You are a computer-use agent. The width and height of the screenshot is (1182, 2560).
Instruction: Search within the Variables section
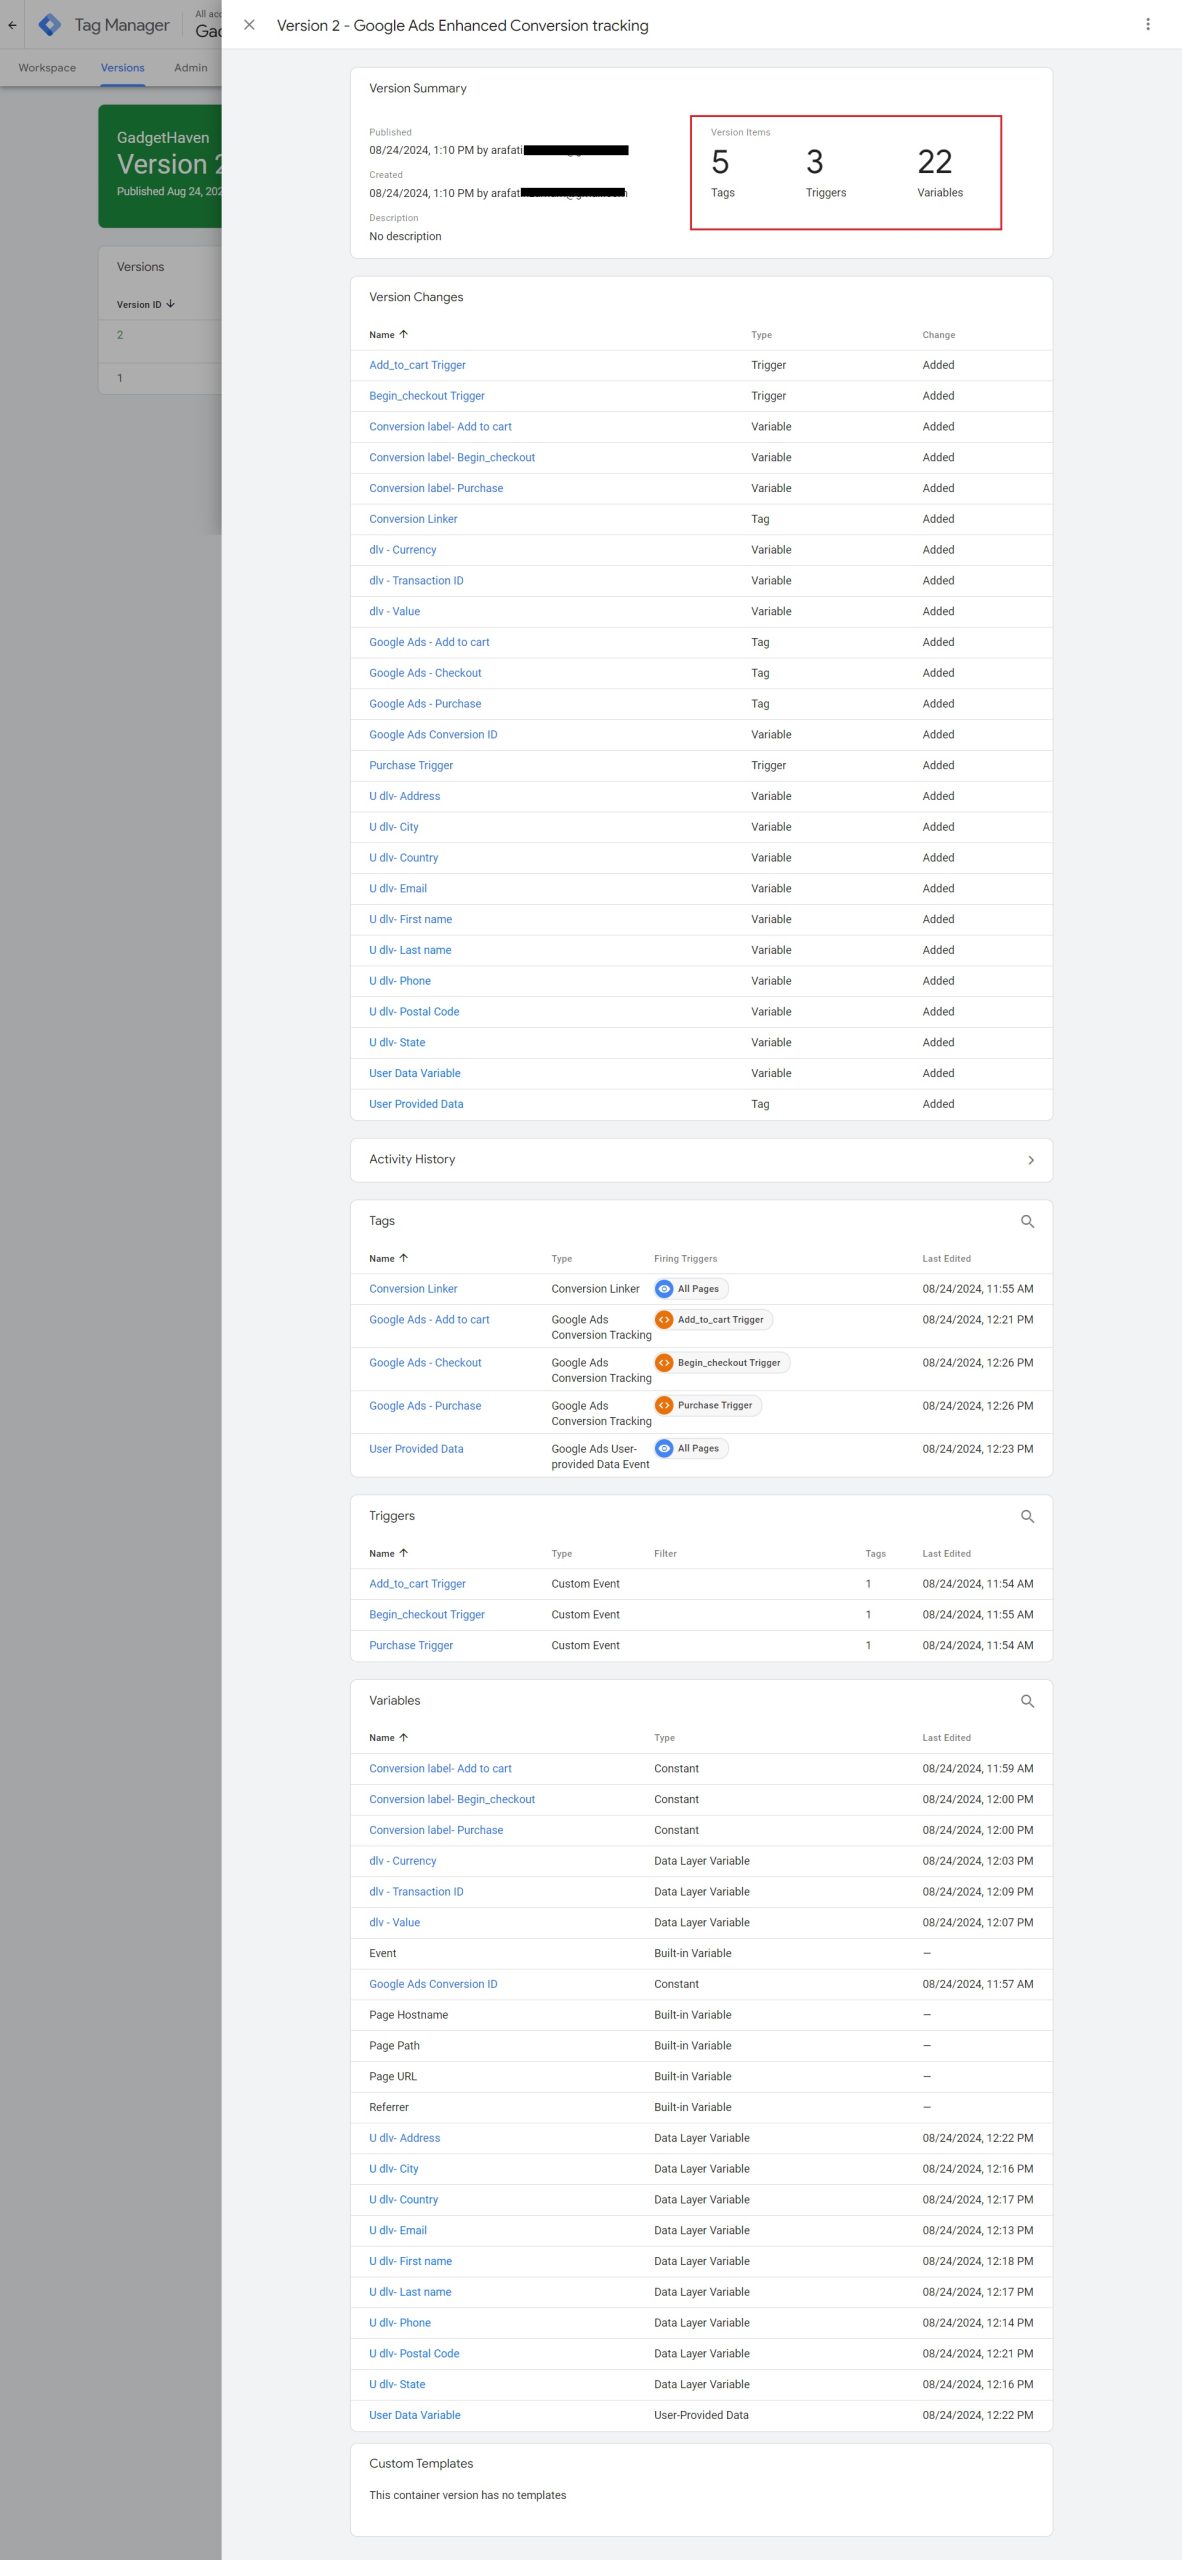pyautogui.click(x=1027, y=1701)
